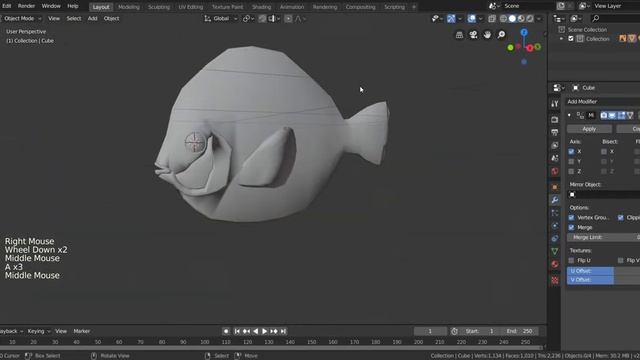Toggle viewport overlays button
This screenshot has width=640, height=360.
click(471, 18)
